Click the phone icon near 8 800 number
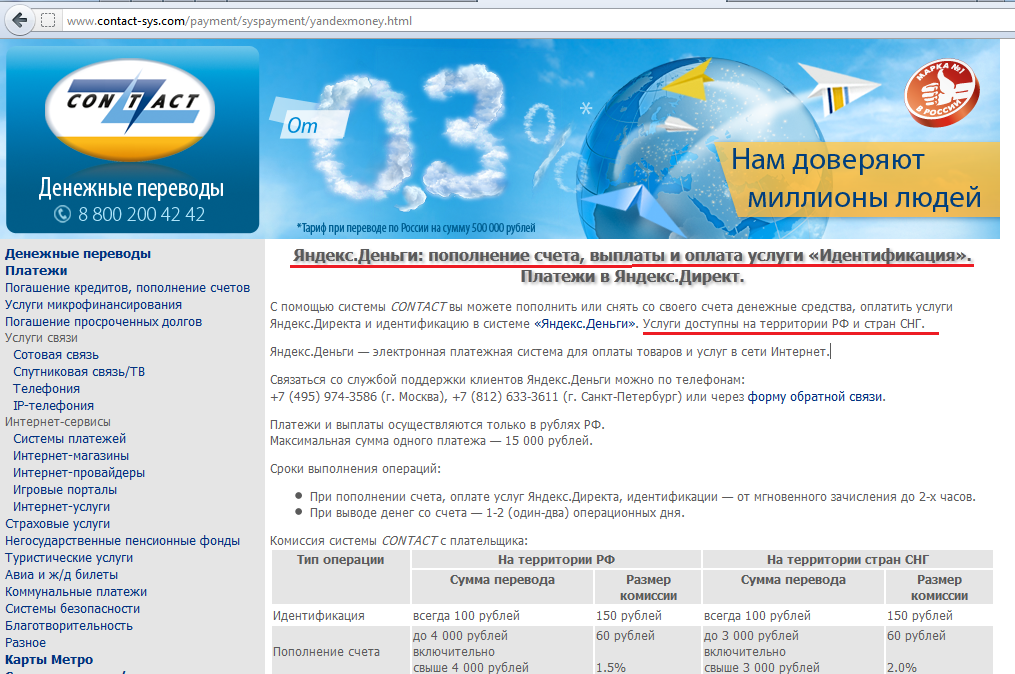 [x=62, y=214]
